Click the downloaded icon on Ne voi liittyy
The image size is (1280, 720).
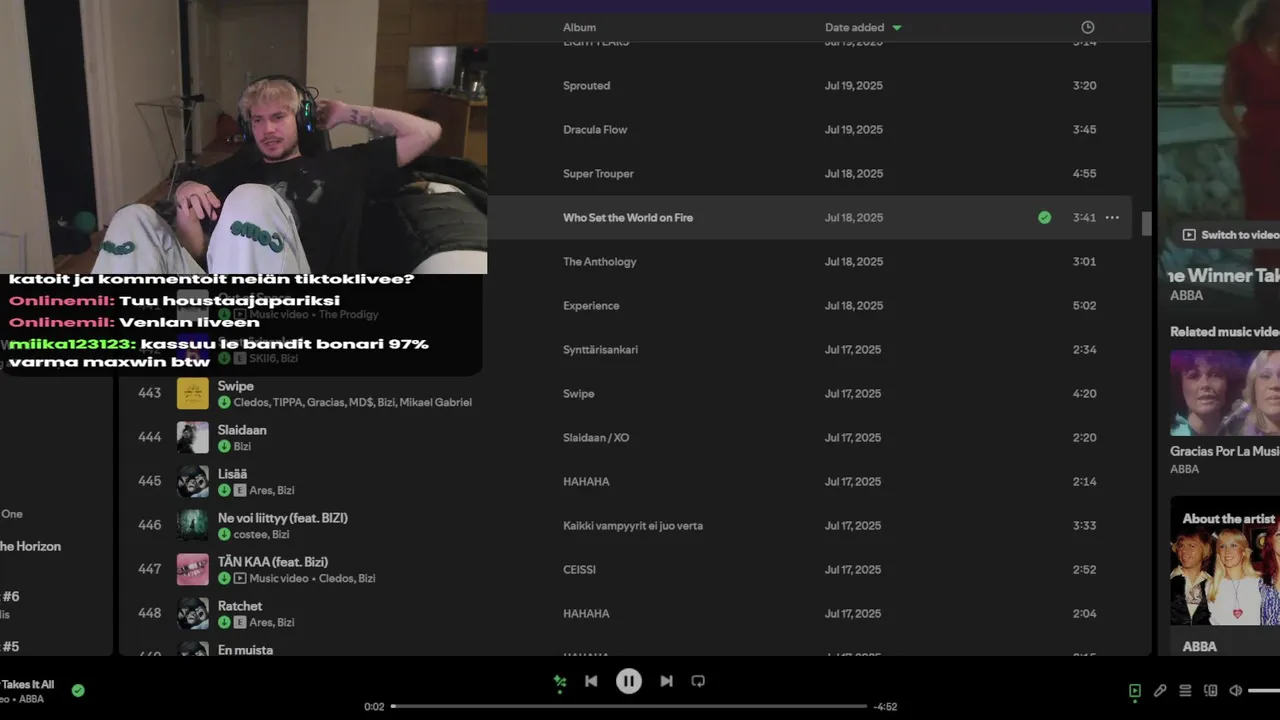point(224,534)
